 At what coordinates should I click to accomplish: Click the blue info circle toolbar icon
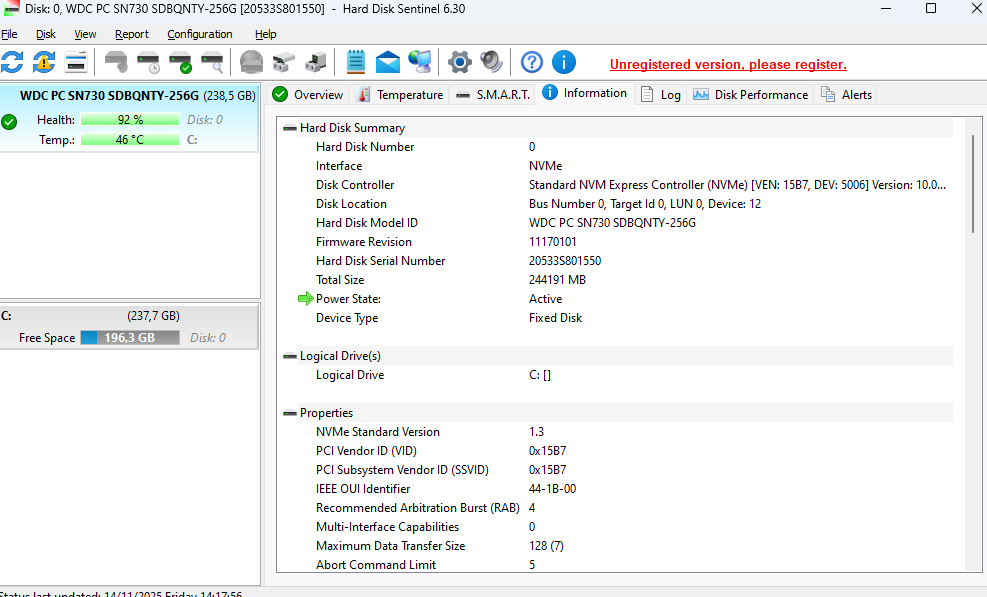click(564, 62)
